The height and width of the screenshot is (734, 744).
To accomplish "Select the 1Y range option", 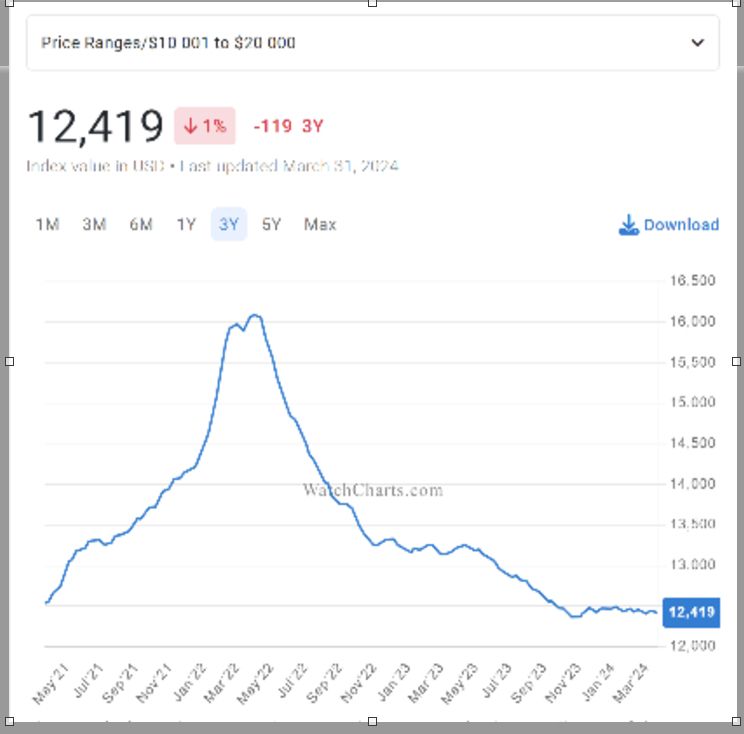I will [x=186, y=225].
